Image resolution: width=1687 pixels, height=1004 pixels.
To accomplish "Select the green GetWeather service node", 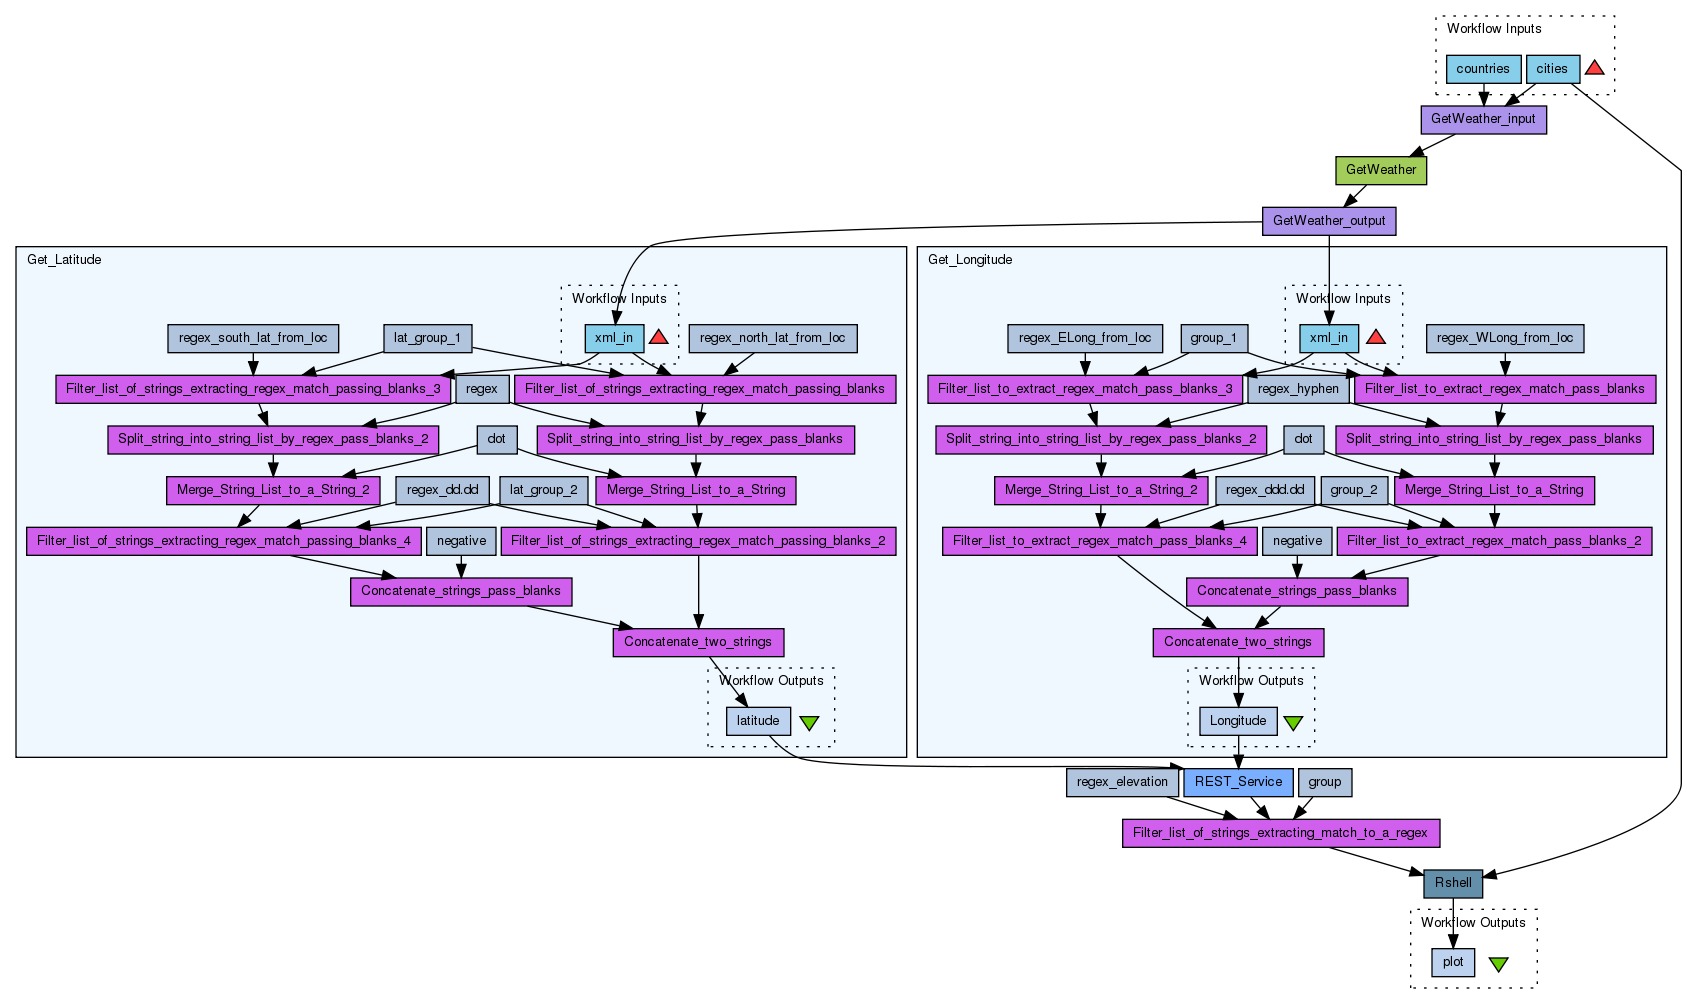I will [1380, 170].
